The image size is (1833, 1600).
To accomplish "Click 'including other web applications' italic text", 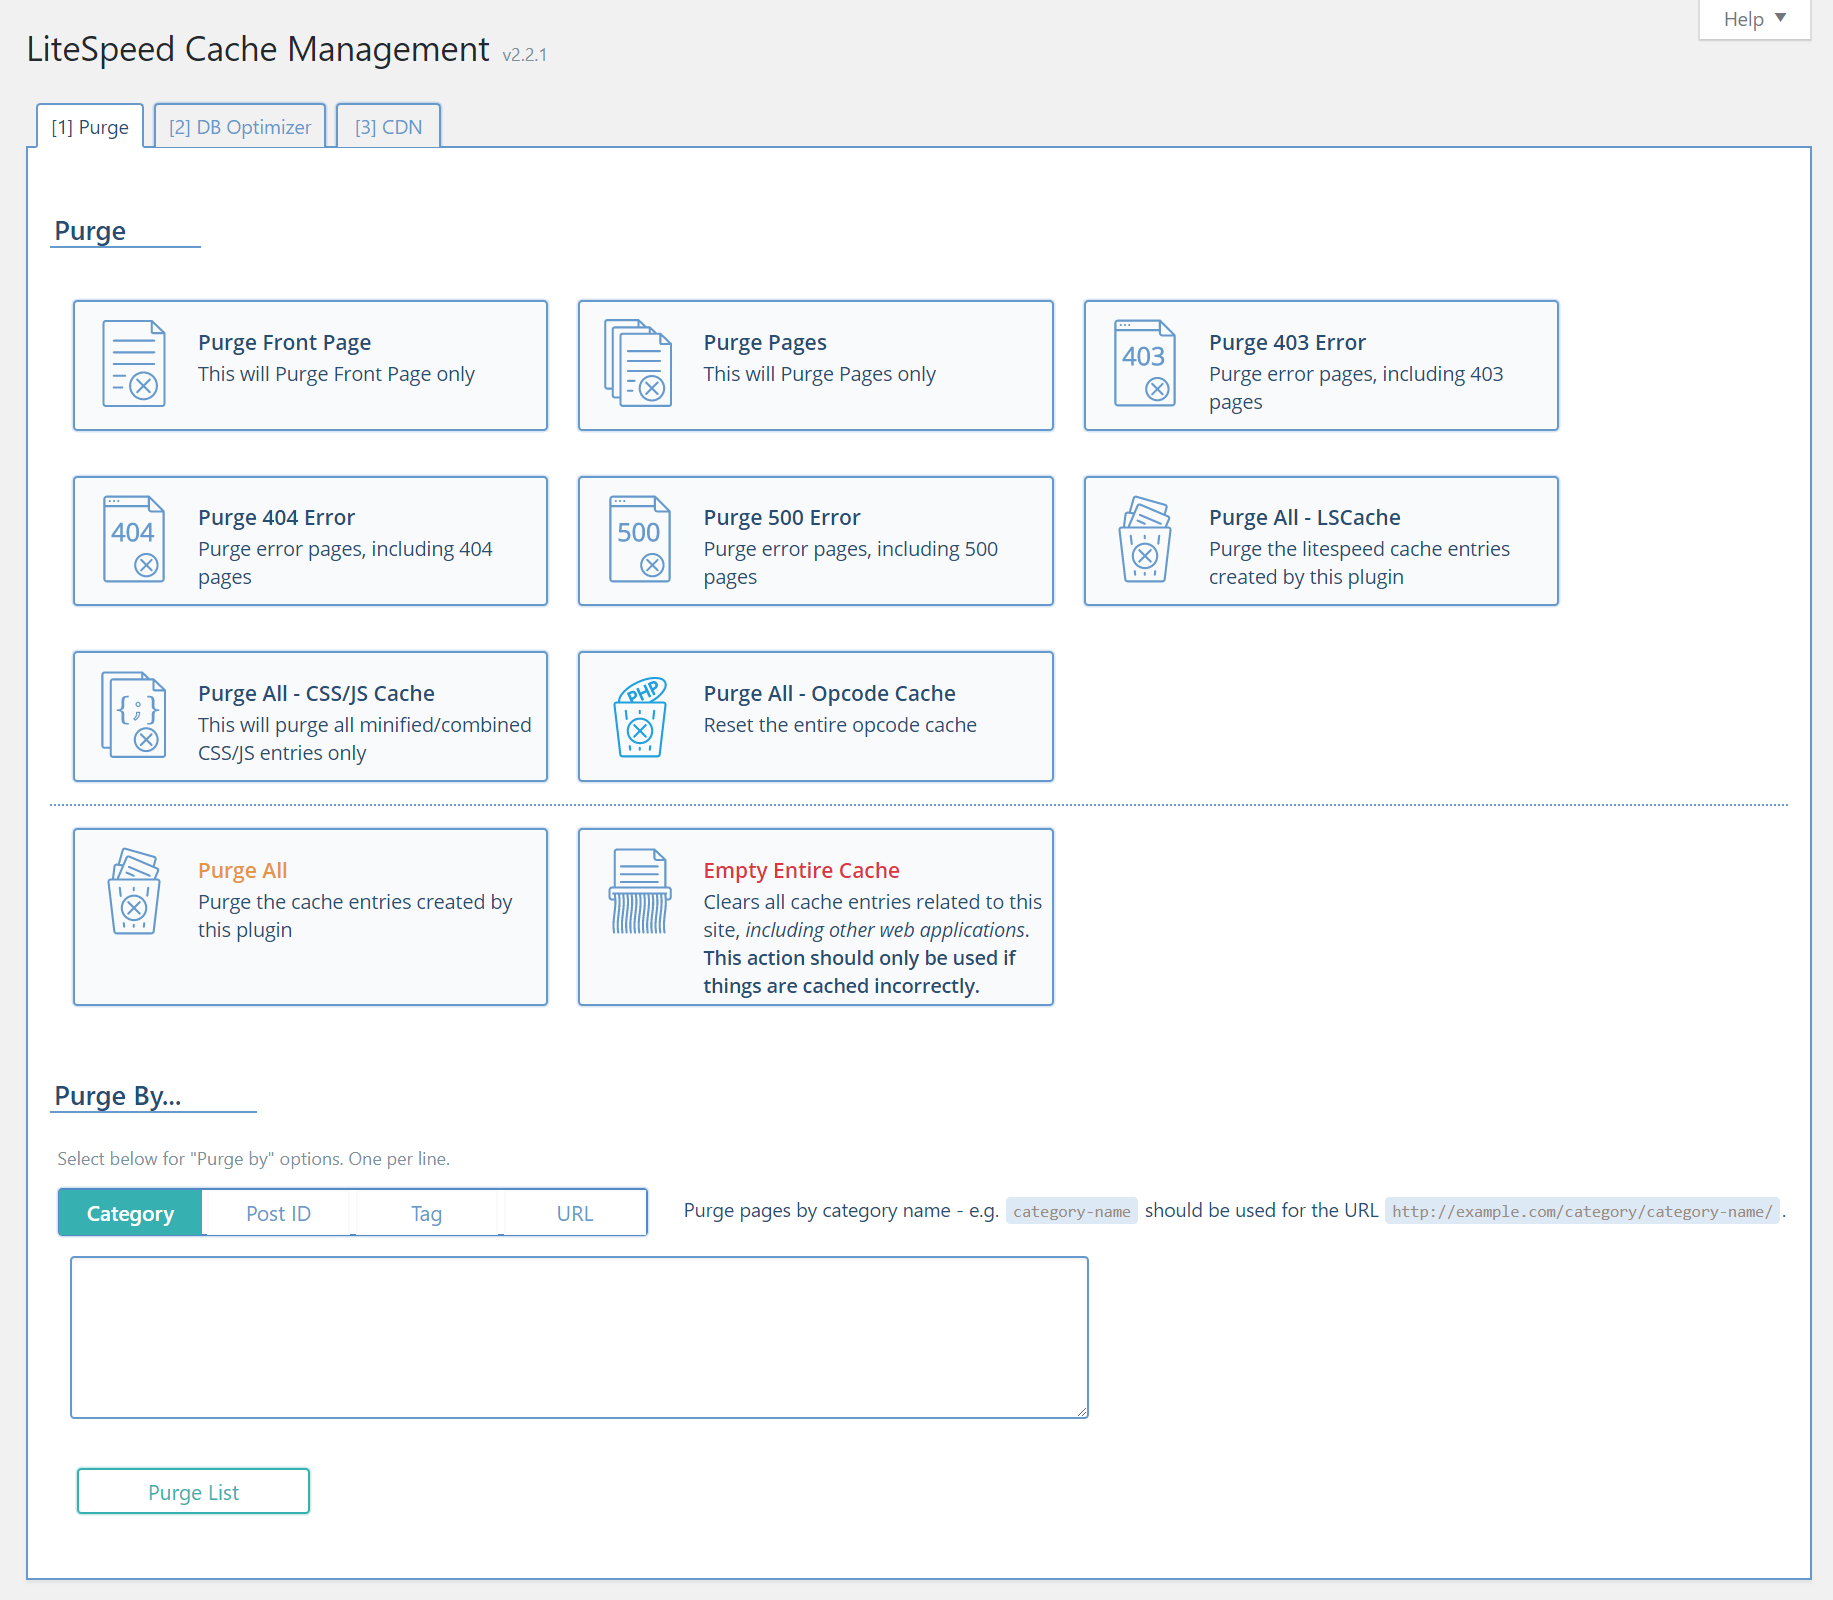I will (x=887, y=930).
